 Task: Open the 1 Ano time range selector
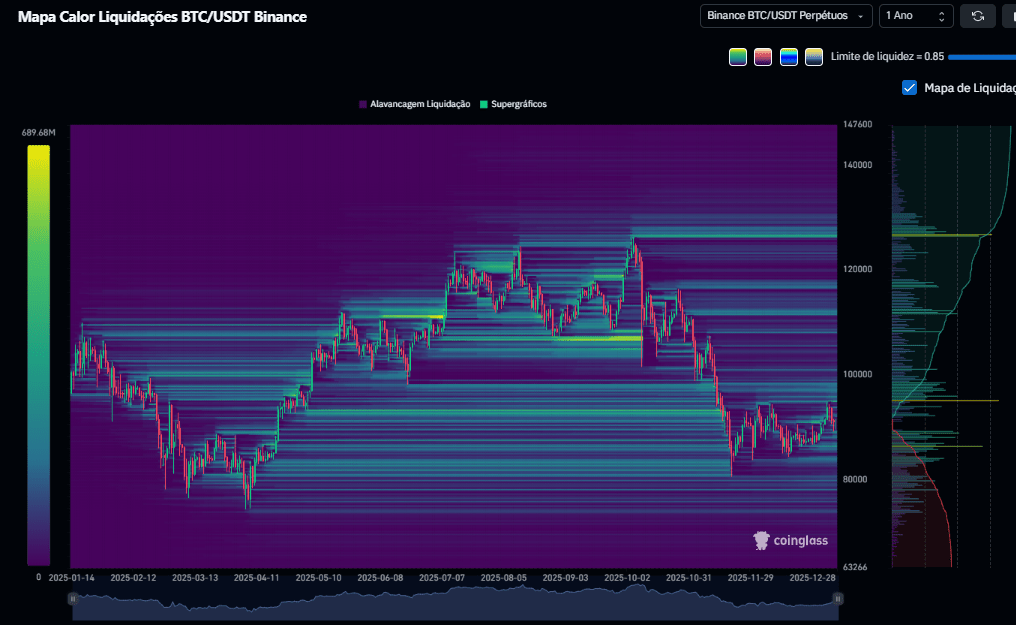coord(914,16)
